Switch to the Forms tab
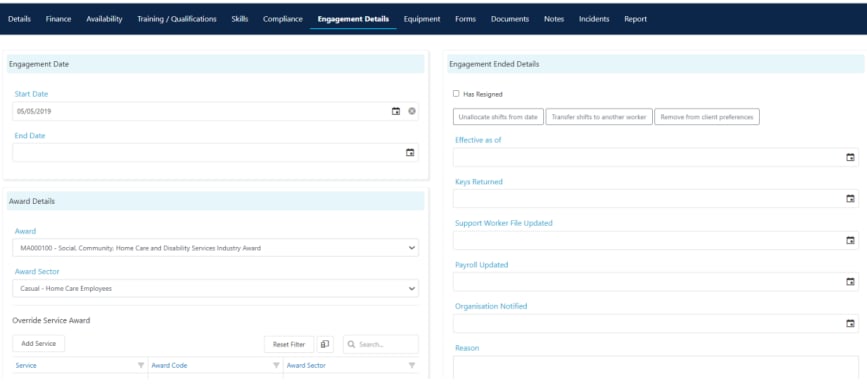The height and width of the screenshot is (389, 867). (466, 19)
